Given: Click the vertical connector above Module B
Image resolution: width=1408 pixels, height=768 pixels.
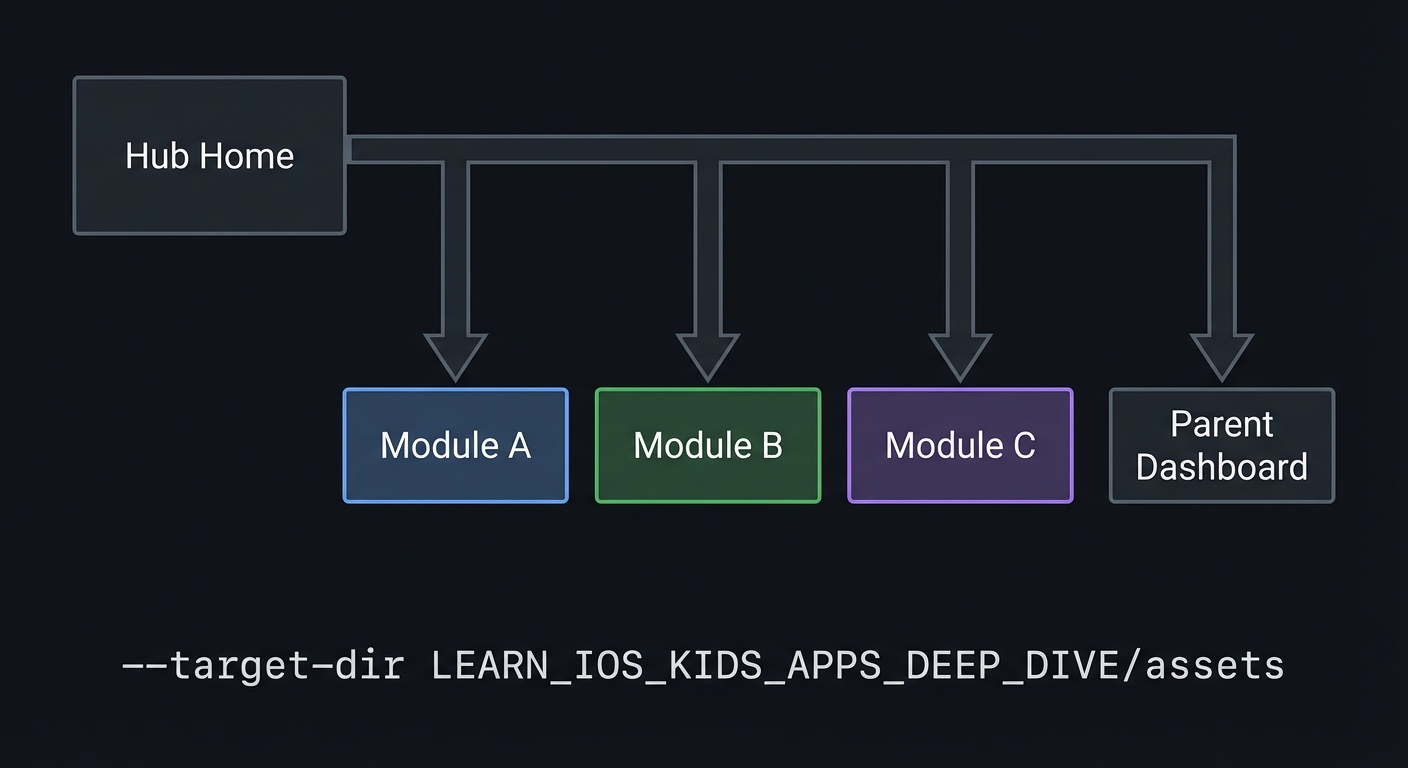Looking at the screenshot, I should tap(707, 250).
